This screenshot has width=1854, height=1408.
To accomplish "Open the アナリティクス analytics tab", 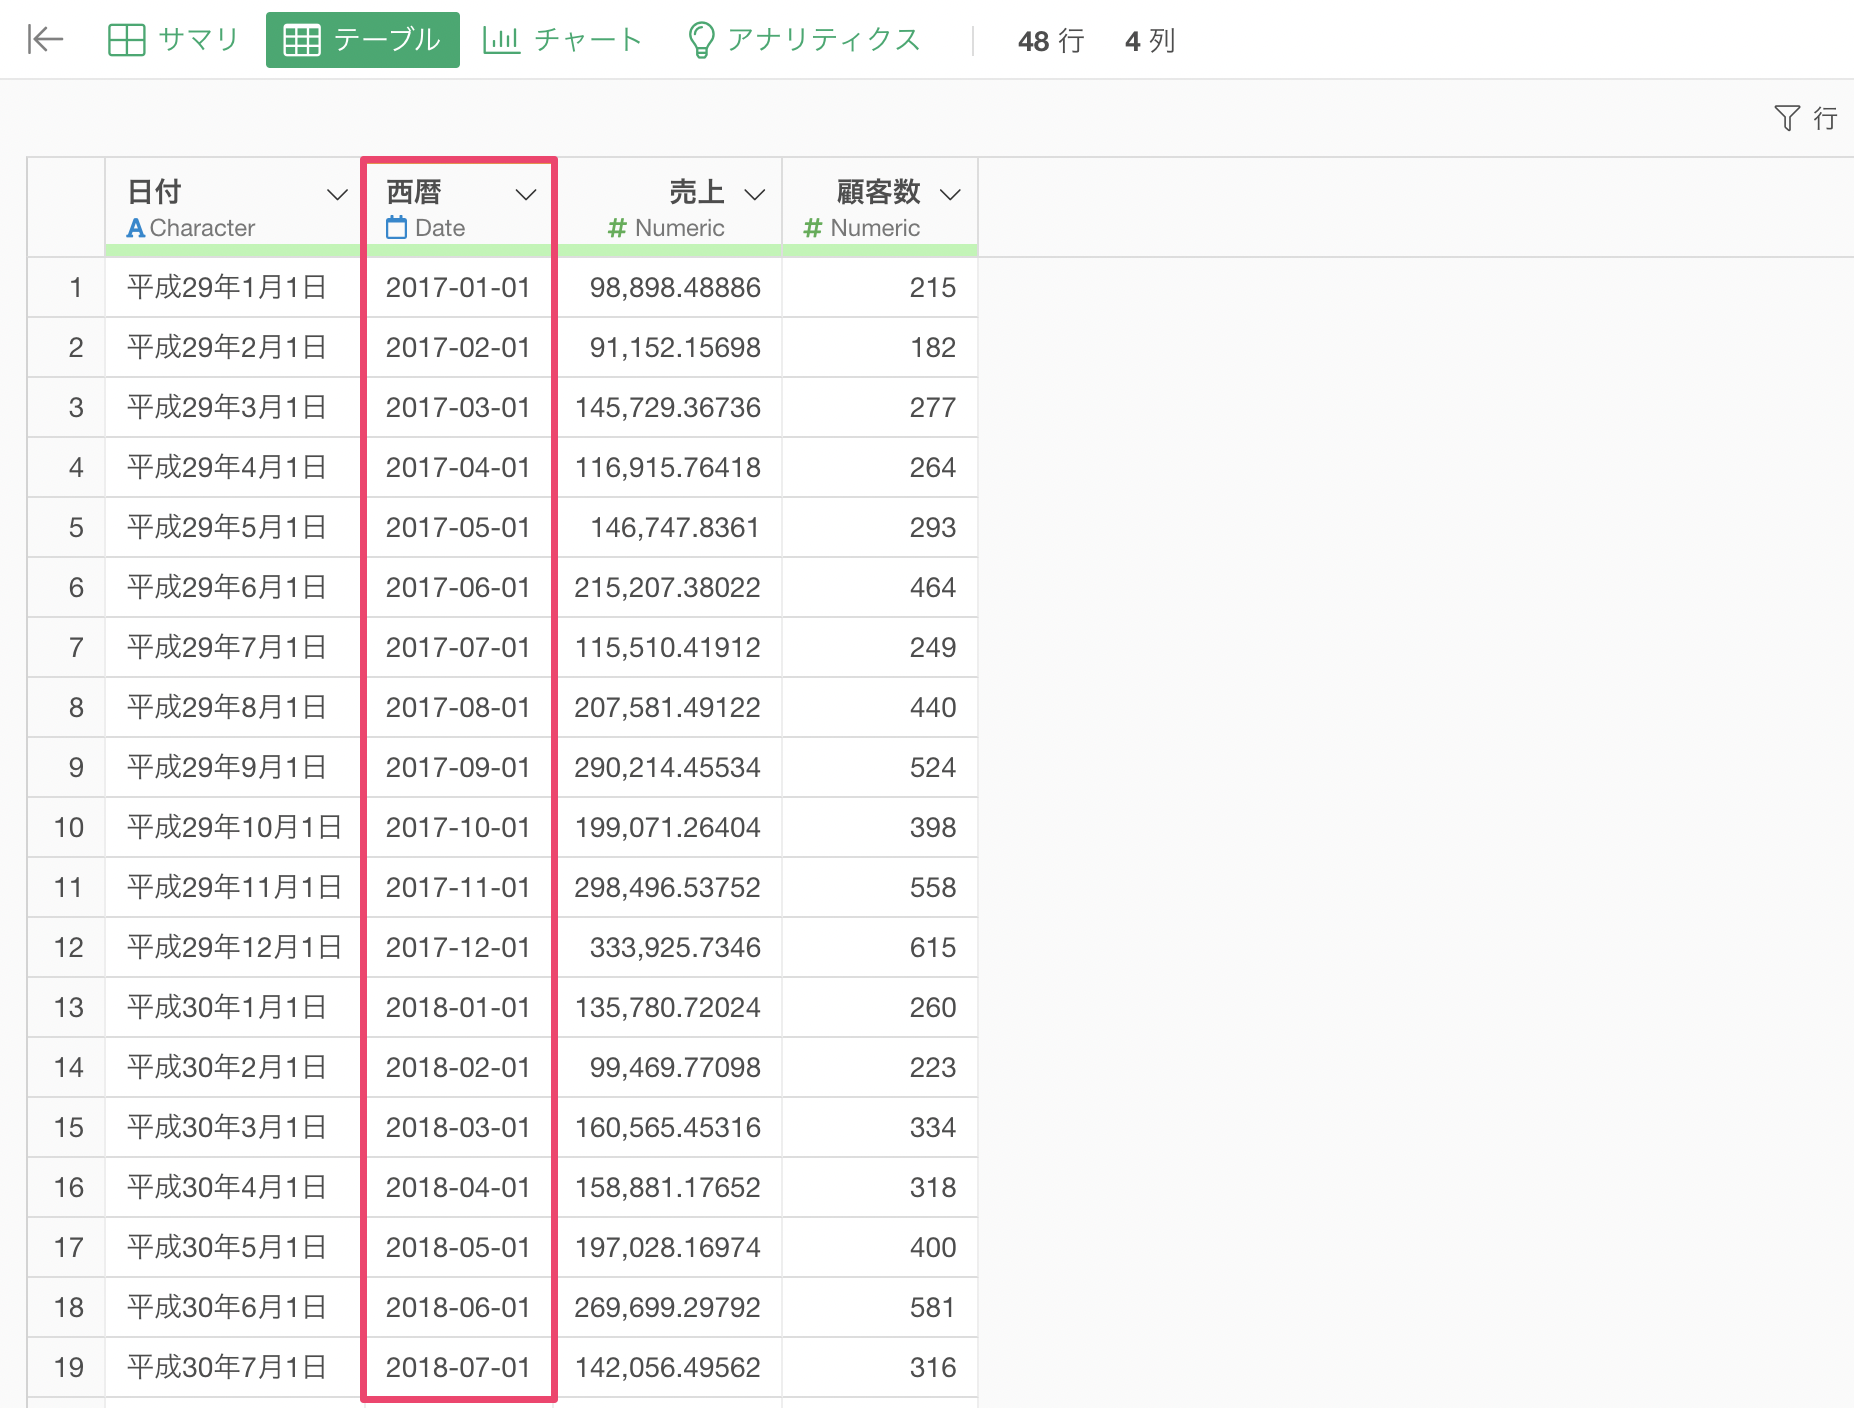I will pyautogui.click(x=804, y=40).
